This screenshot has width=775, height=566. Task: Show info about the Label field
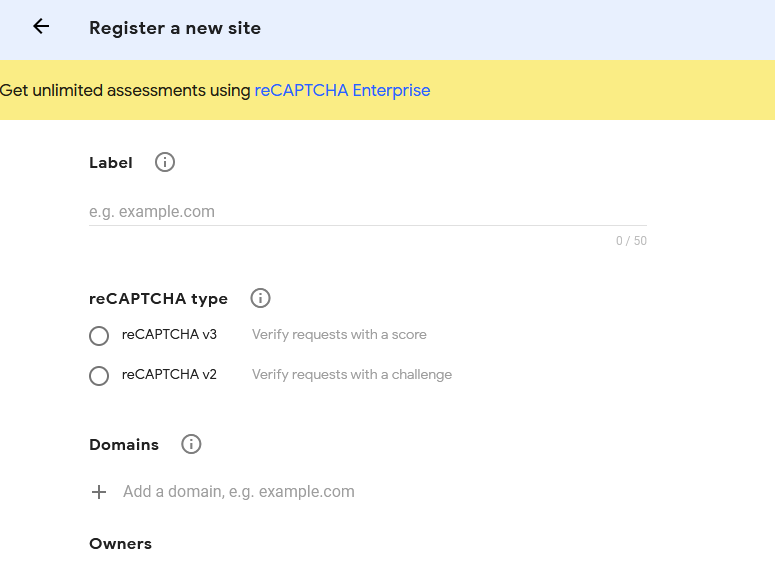tap(165, 162)
